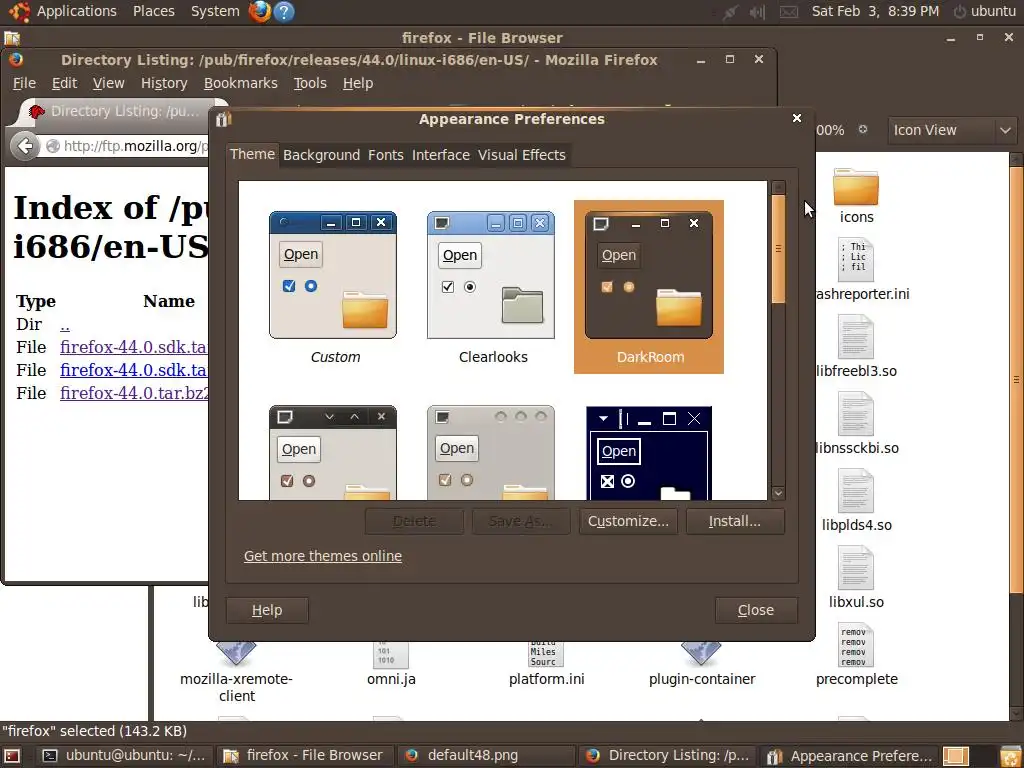1024x768 pixels.
Task: Open the Places menu in top panel
Action: 153,11
